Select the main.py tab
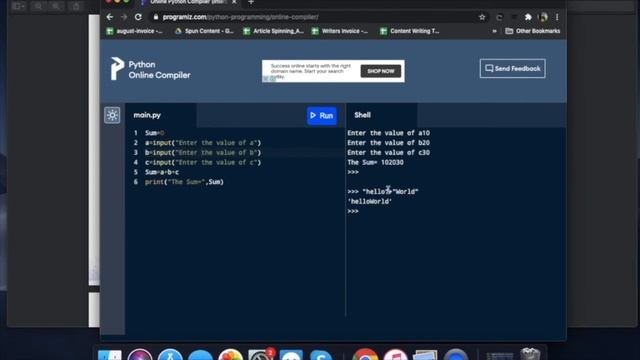 tap(147, 116)
